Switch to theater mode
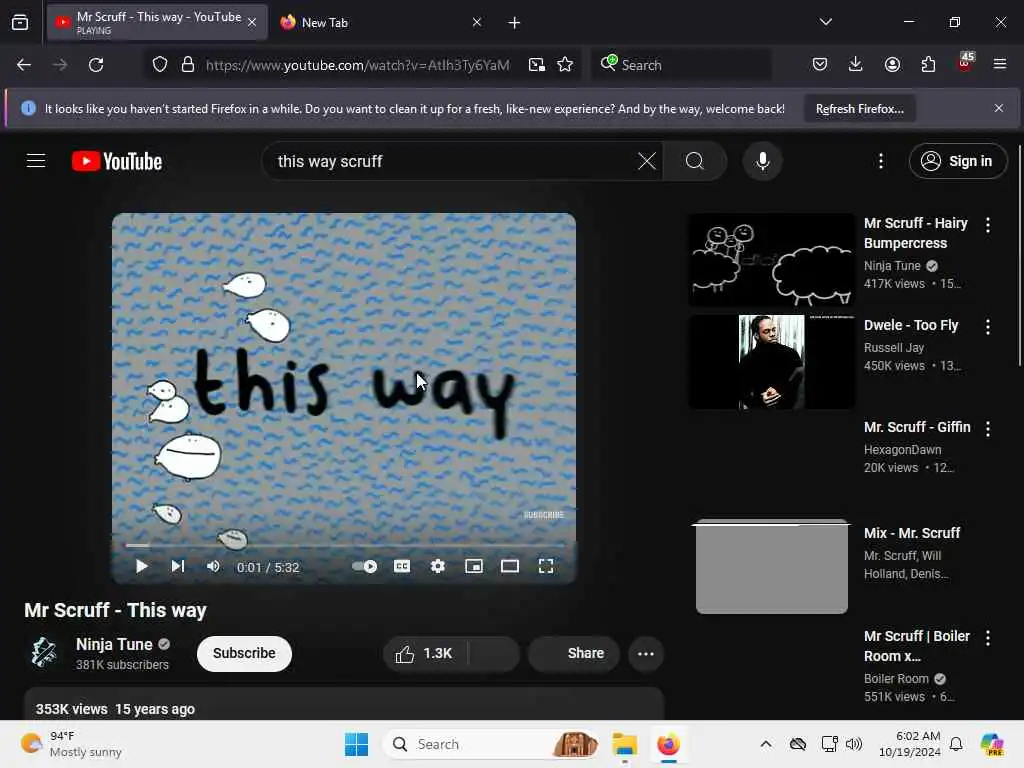 point(510,566)
